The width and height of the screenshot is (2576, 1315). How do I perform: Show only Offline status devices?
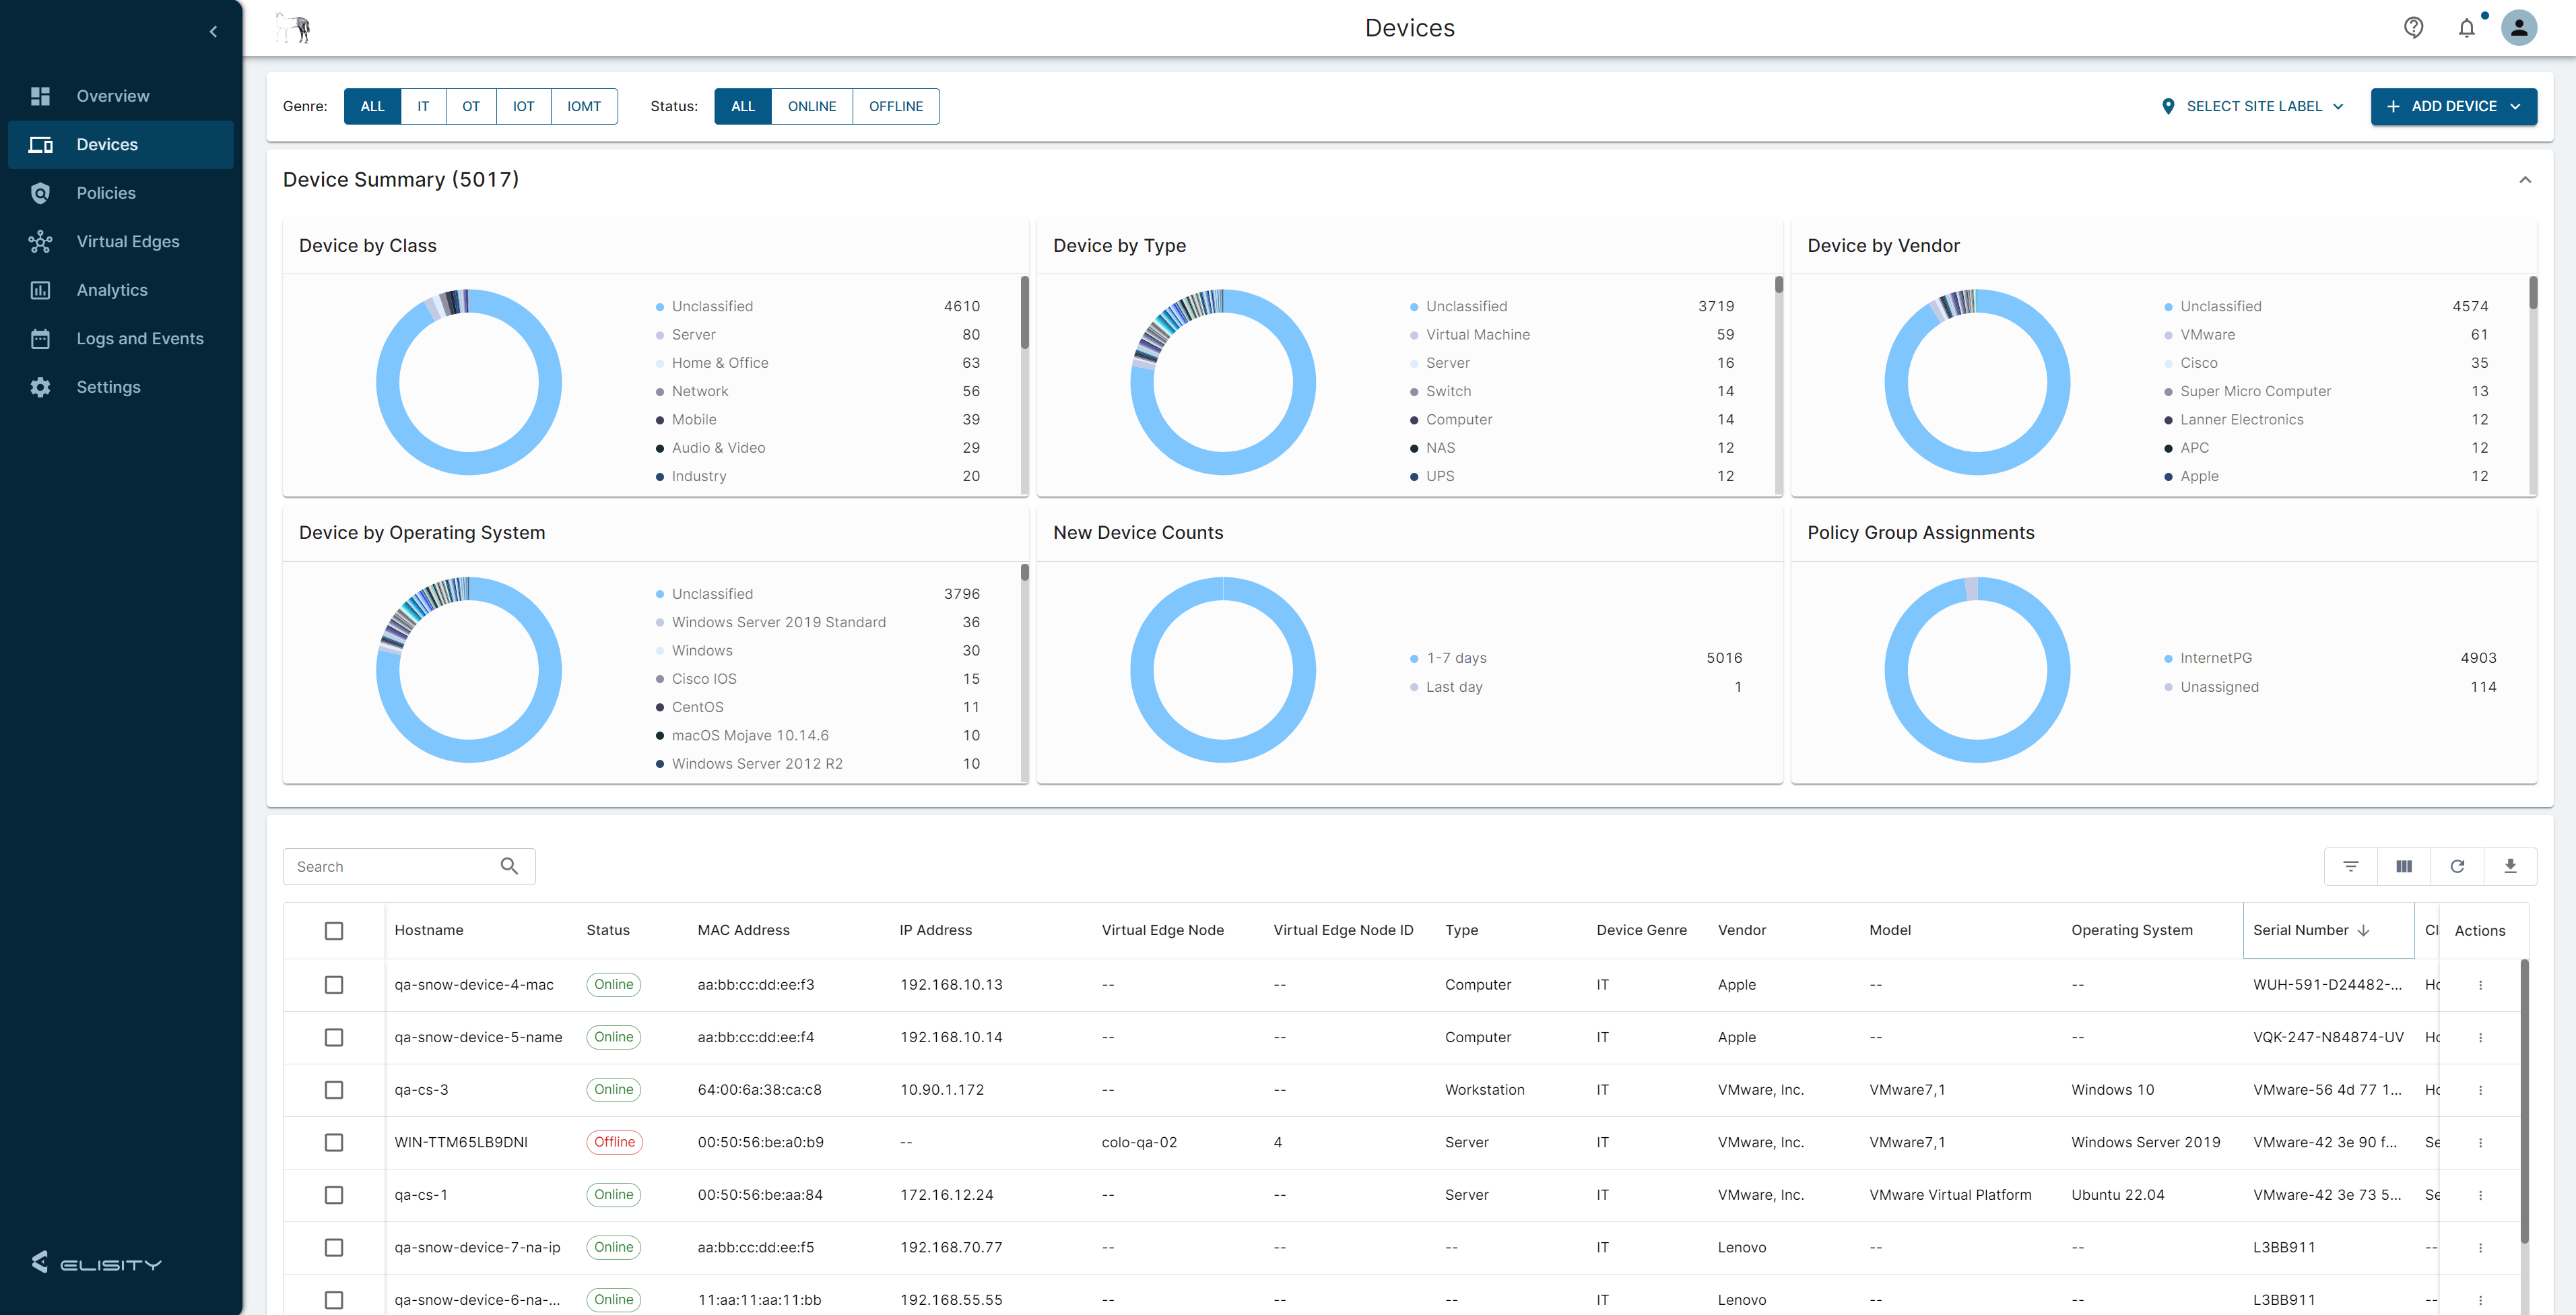pyautogui.click(x=895, y=106)
